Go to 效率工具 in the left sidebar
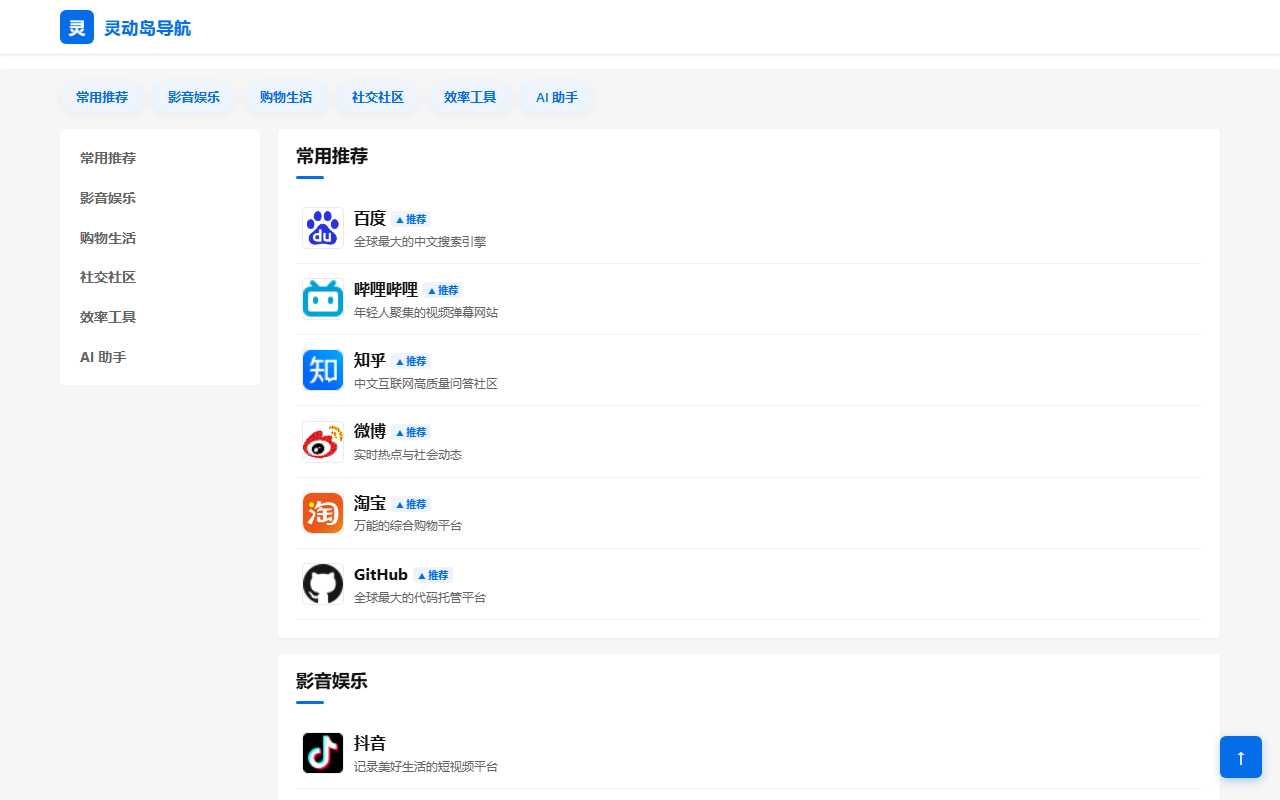 point(160,317)
